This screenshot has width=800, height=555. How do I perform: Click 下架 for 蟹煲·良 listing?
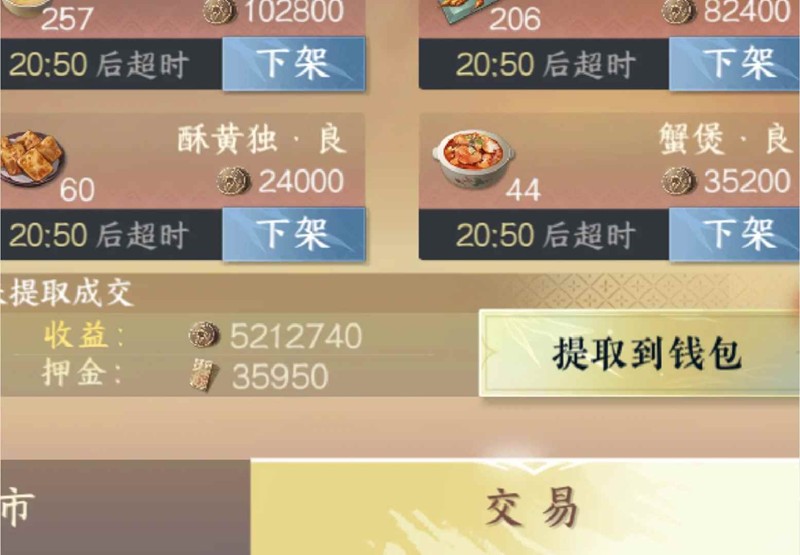(735, 234)
